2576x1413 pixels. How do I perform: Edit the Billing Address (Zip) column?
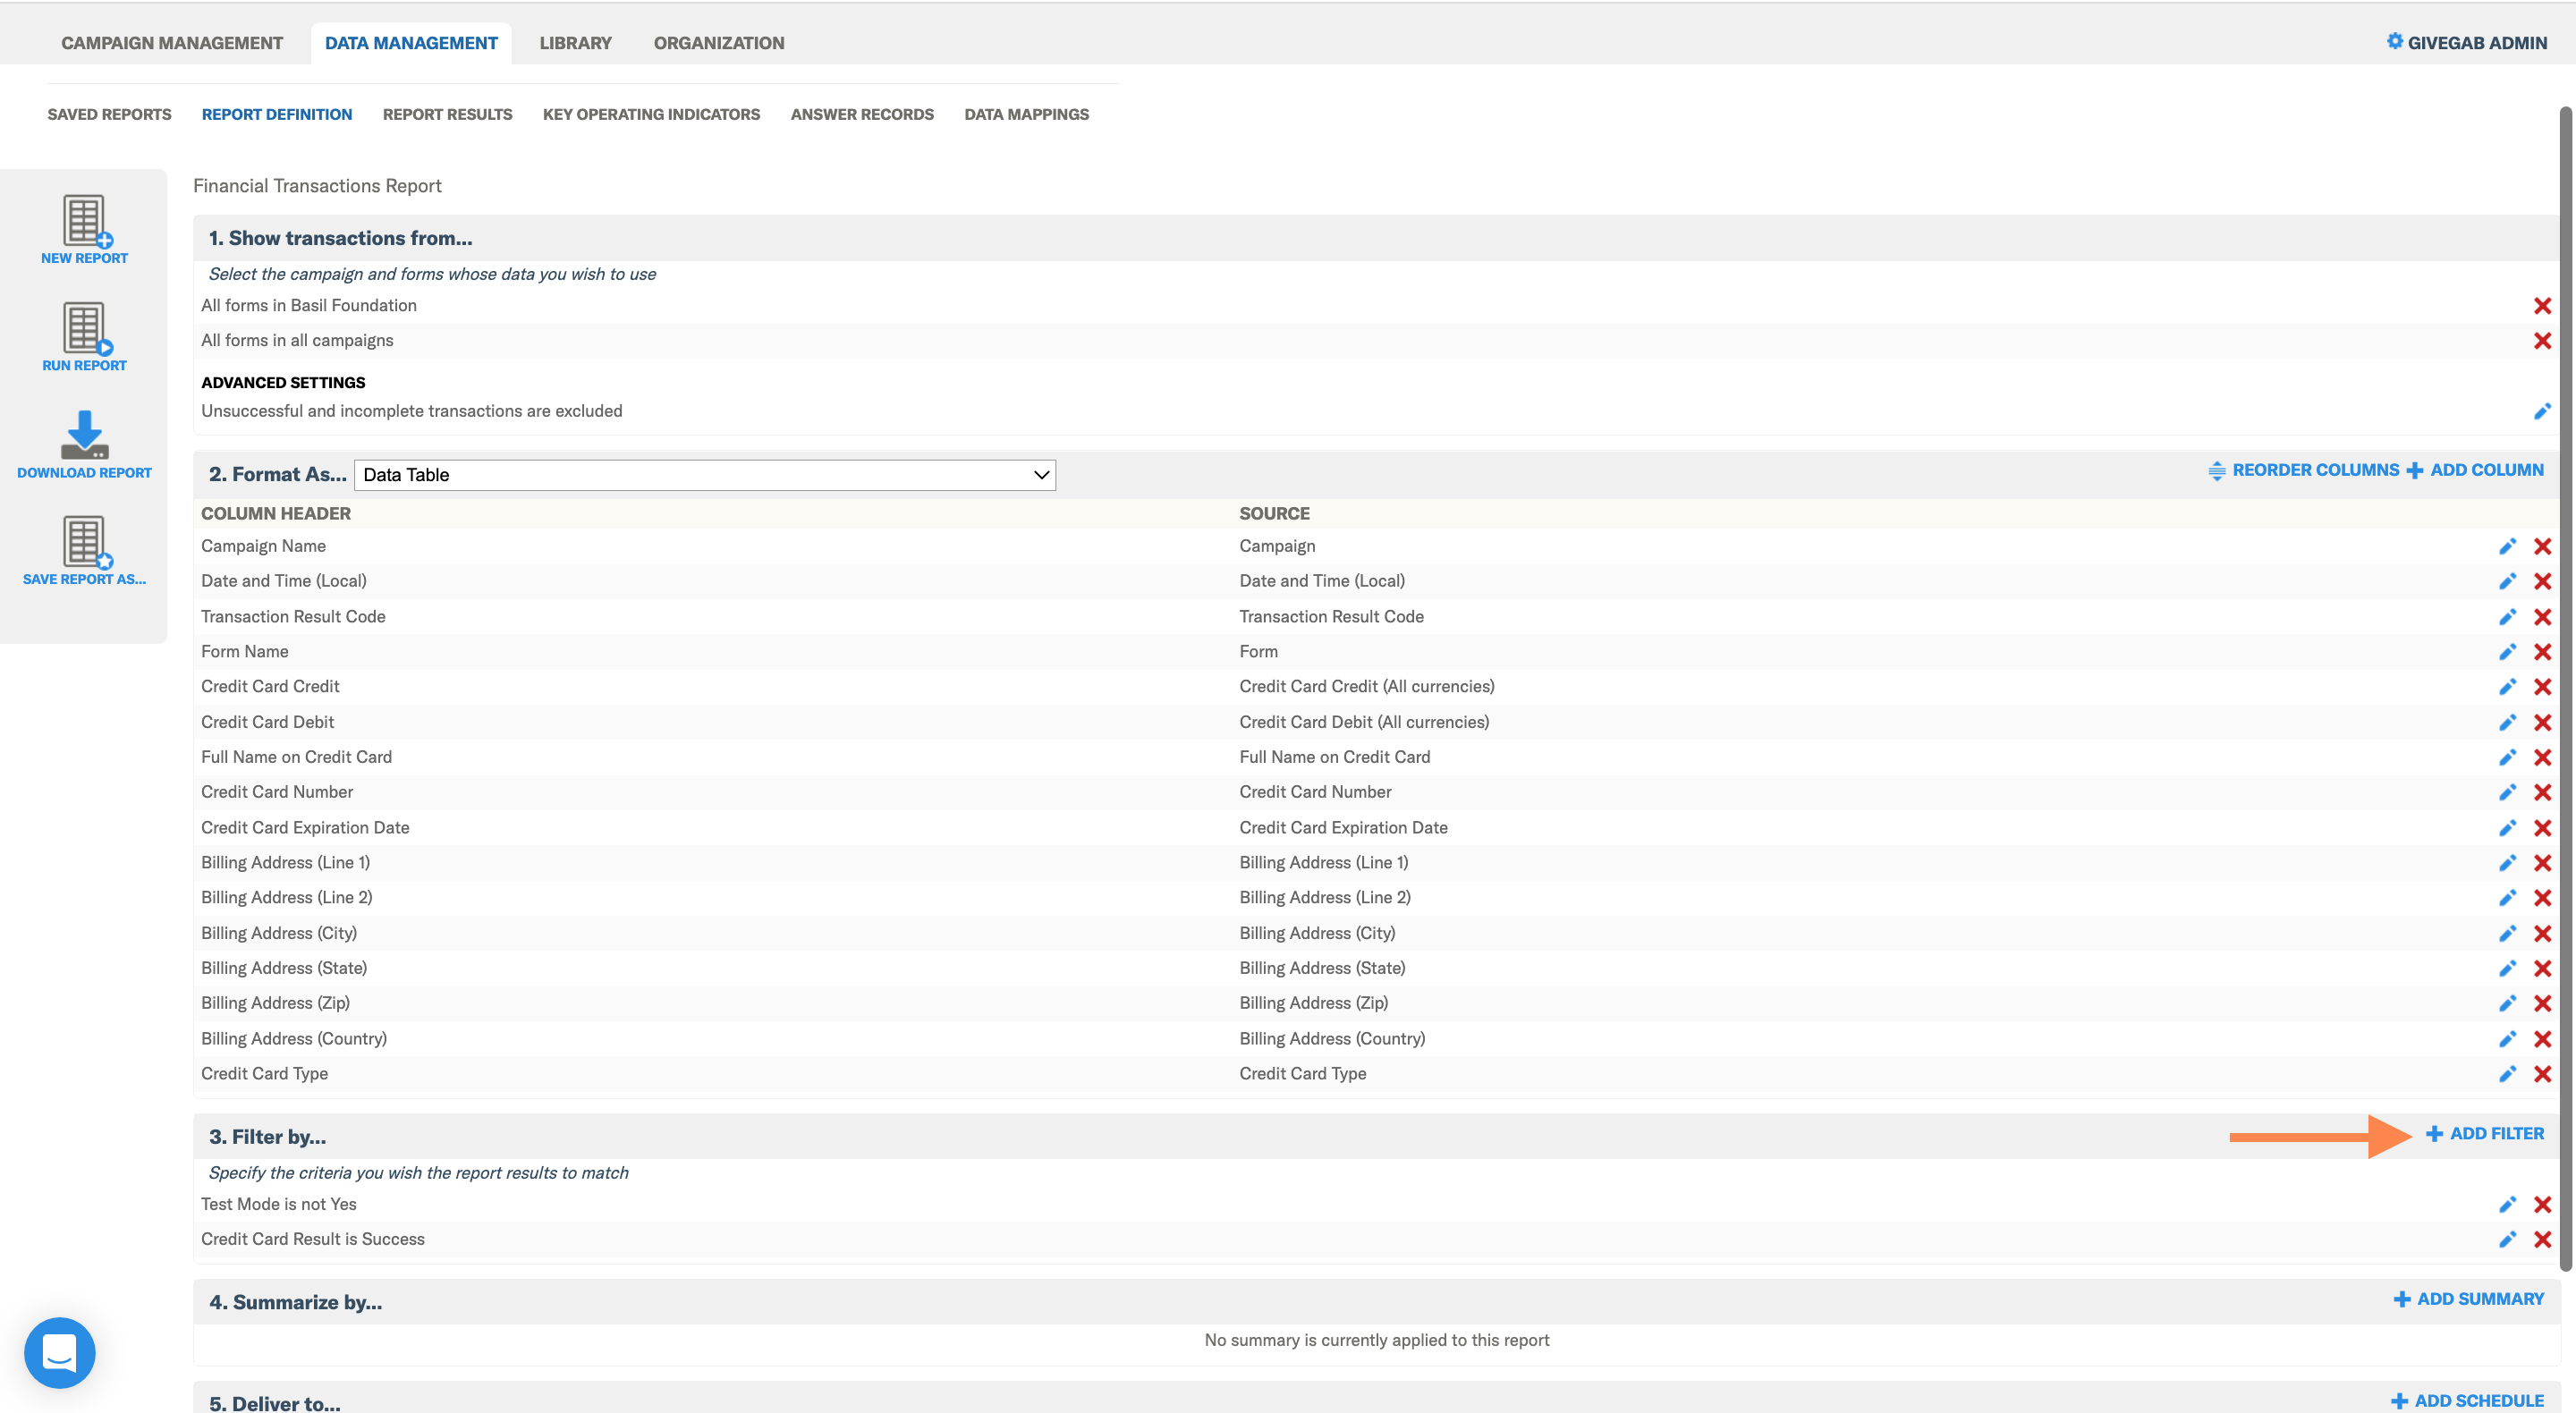pos(2507,1003)
